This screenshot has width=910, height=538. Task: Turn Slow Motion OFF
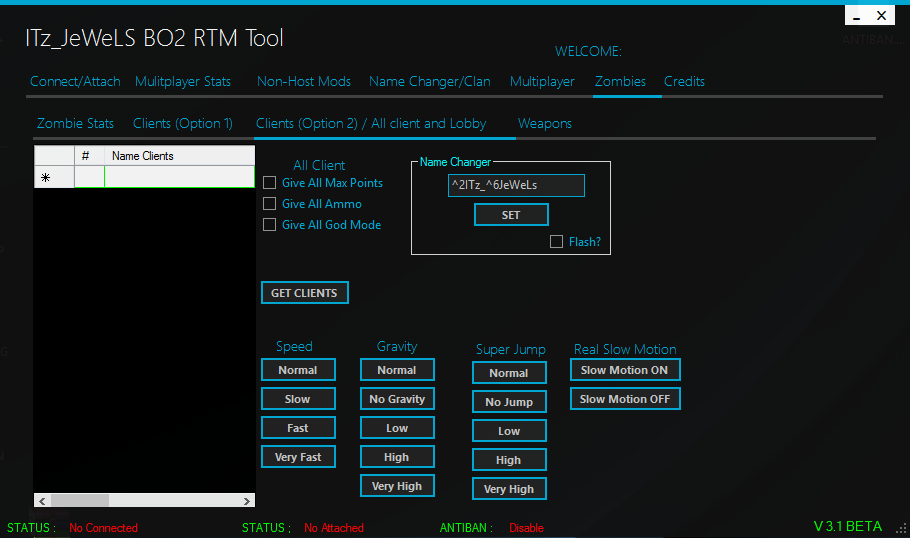[x=624, y=399]
